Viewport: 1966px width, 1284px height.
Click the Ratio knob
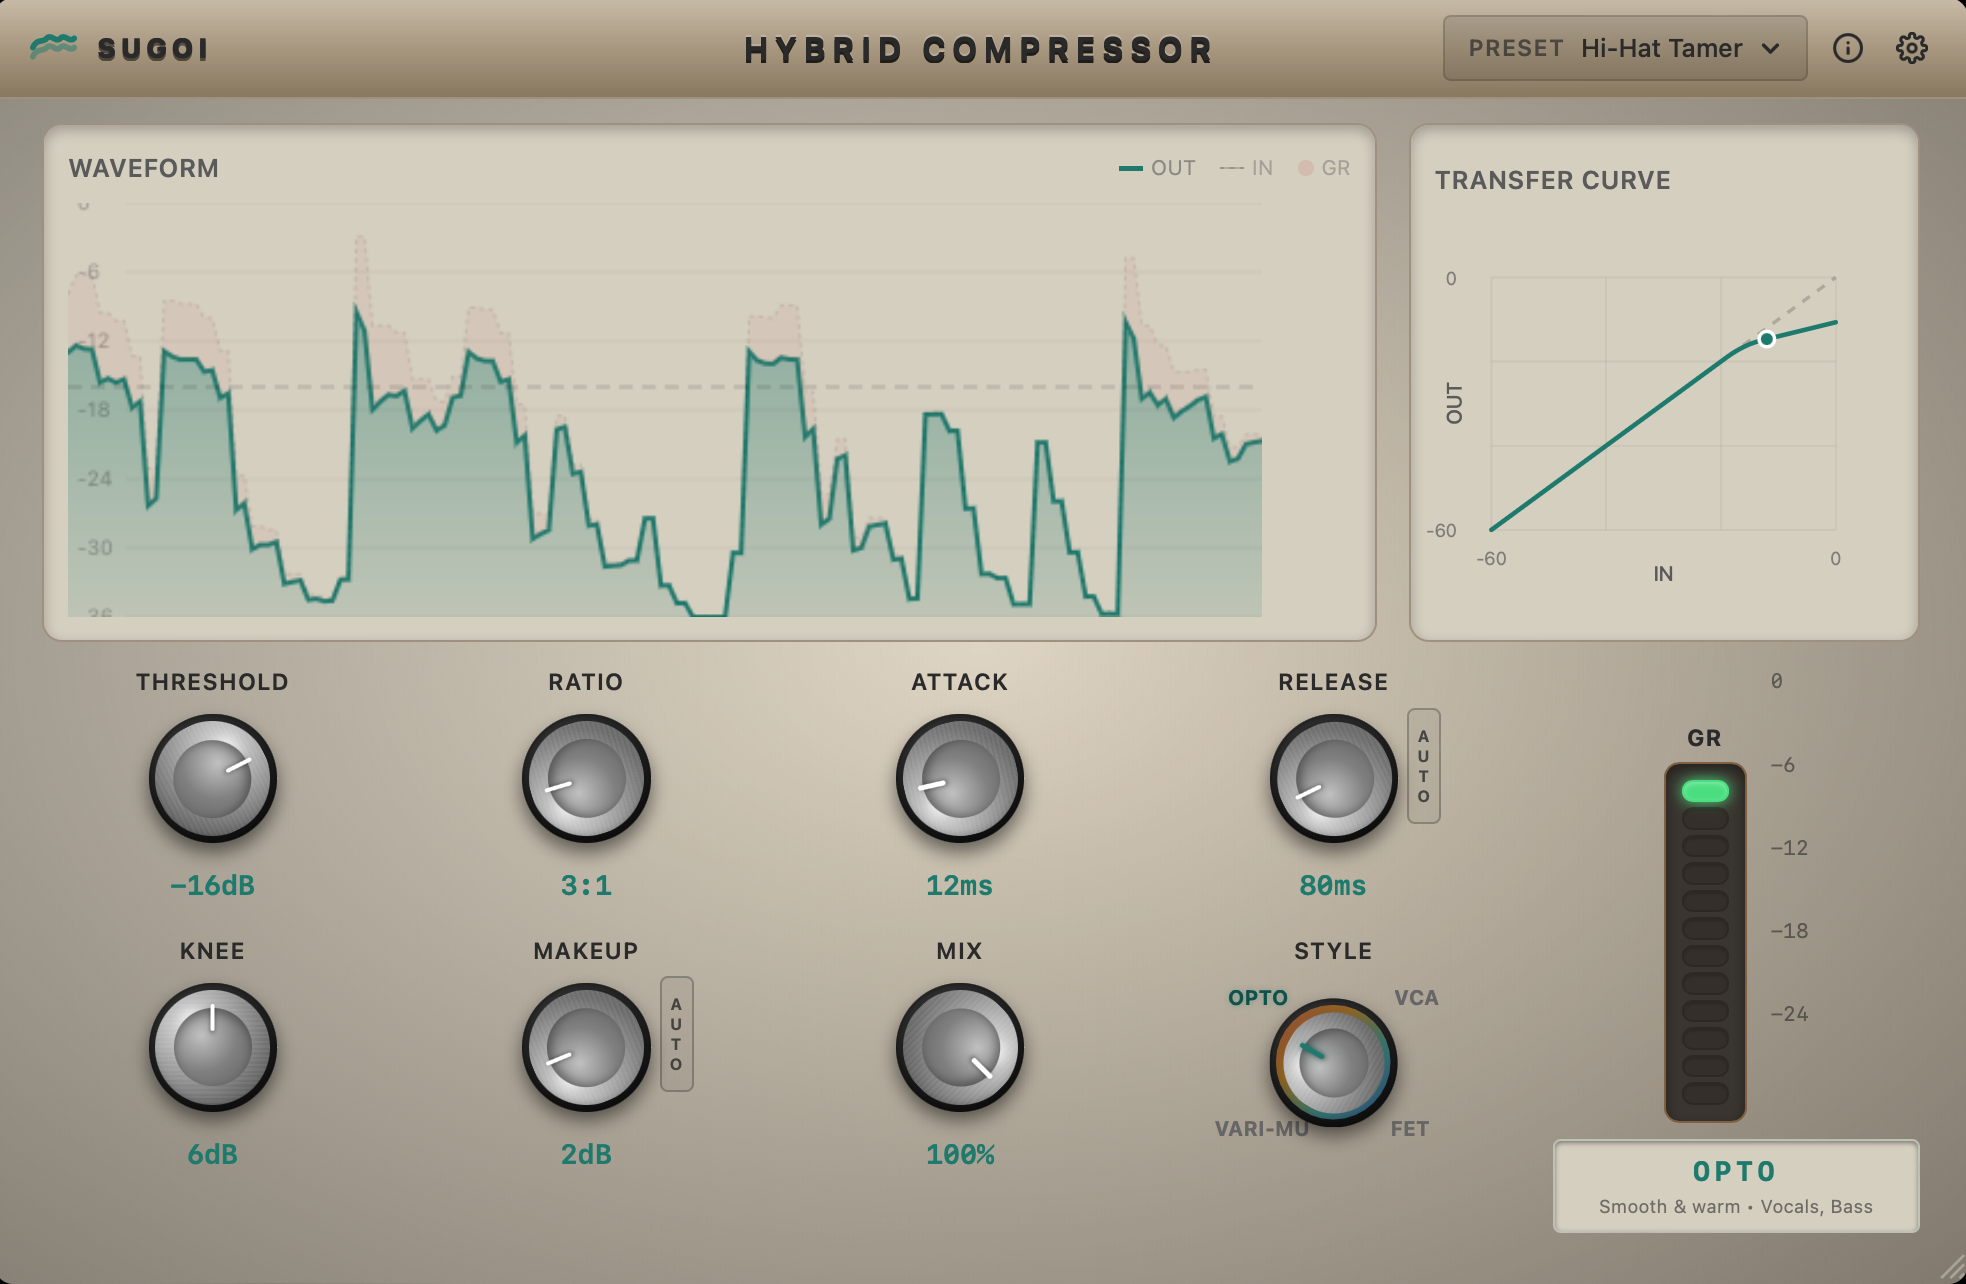click(586, 779)
